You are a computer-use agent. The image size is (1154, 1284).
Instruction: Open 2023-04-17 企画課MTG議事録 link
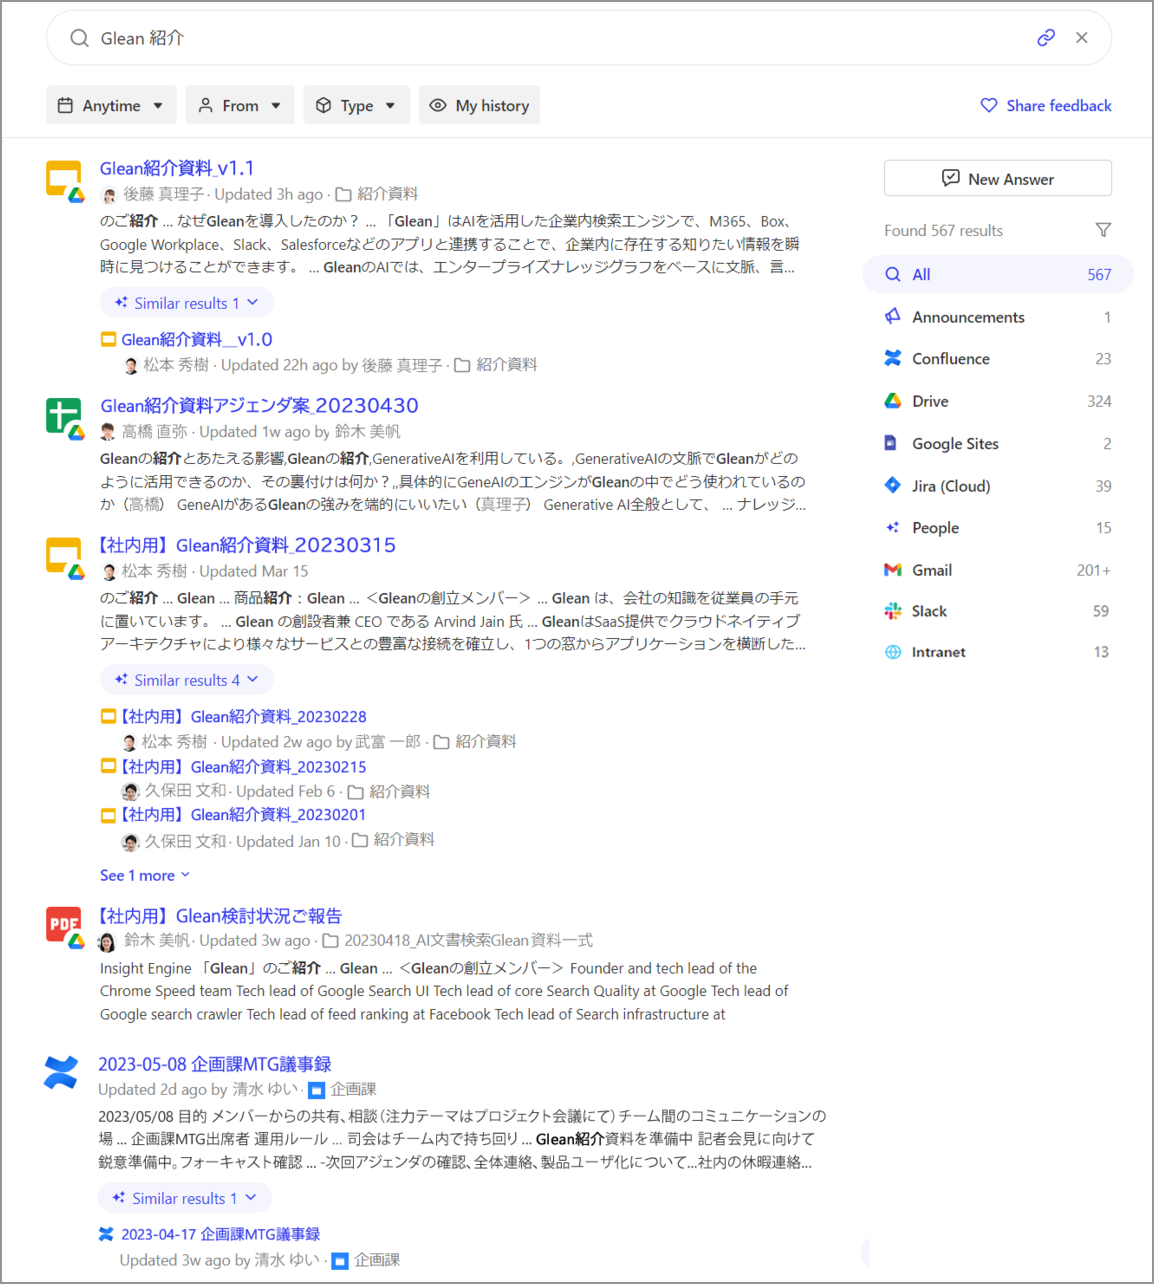pyautogui.click(x=221, y=1234)
